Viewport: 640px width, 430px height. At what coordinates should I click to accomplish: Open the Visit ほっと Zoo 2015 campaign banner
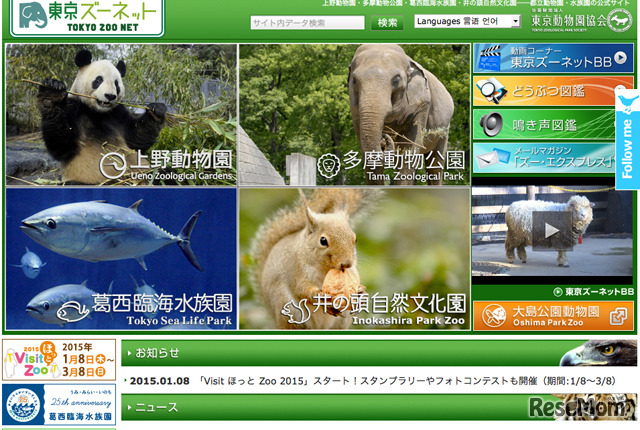tap(59, 360)
